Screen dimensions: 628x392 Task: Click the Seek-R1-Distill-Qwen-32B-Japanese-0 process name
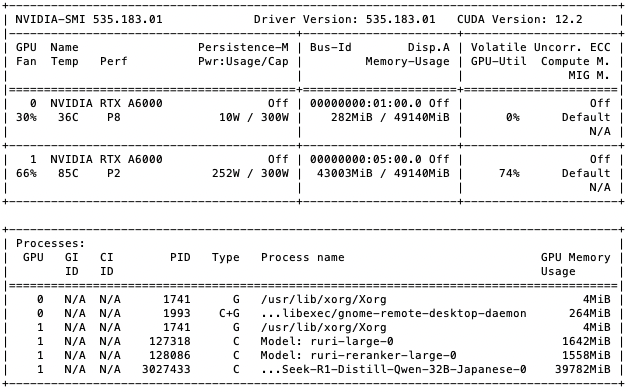394,369
